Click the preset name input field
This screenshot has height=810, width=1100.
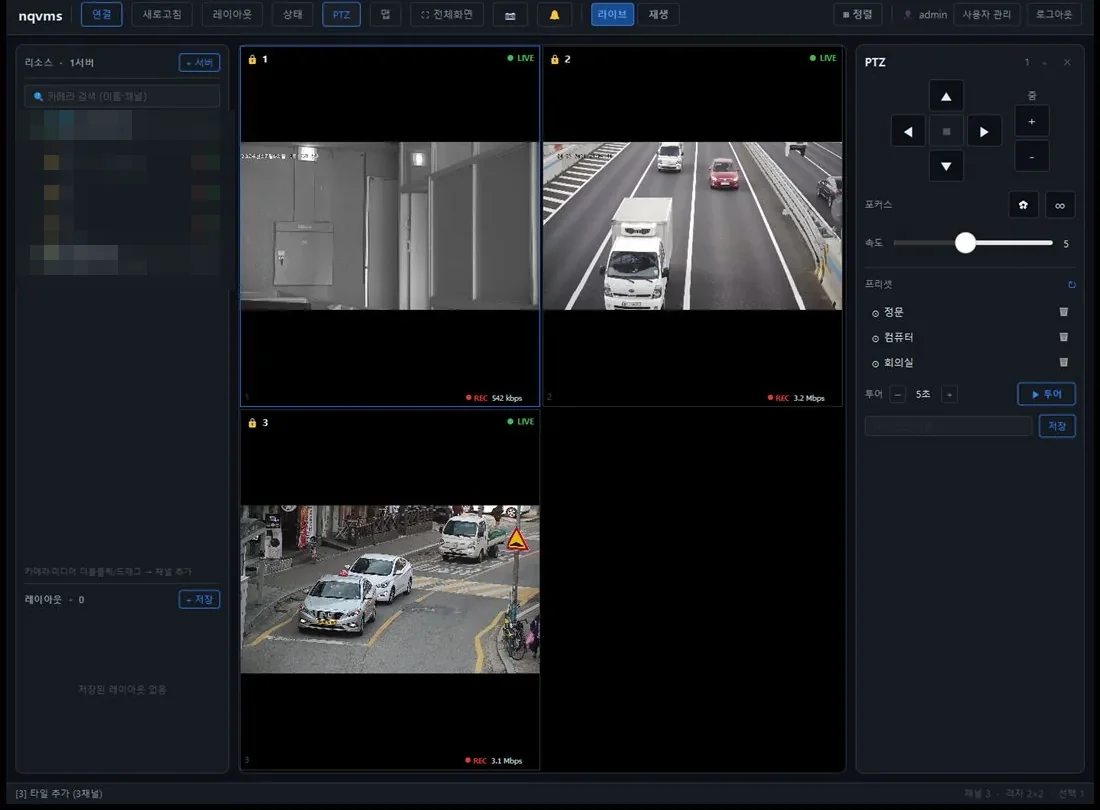click(x=948, y=426)
